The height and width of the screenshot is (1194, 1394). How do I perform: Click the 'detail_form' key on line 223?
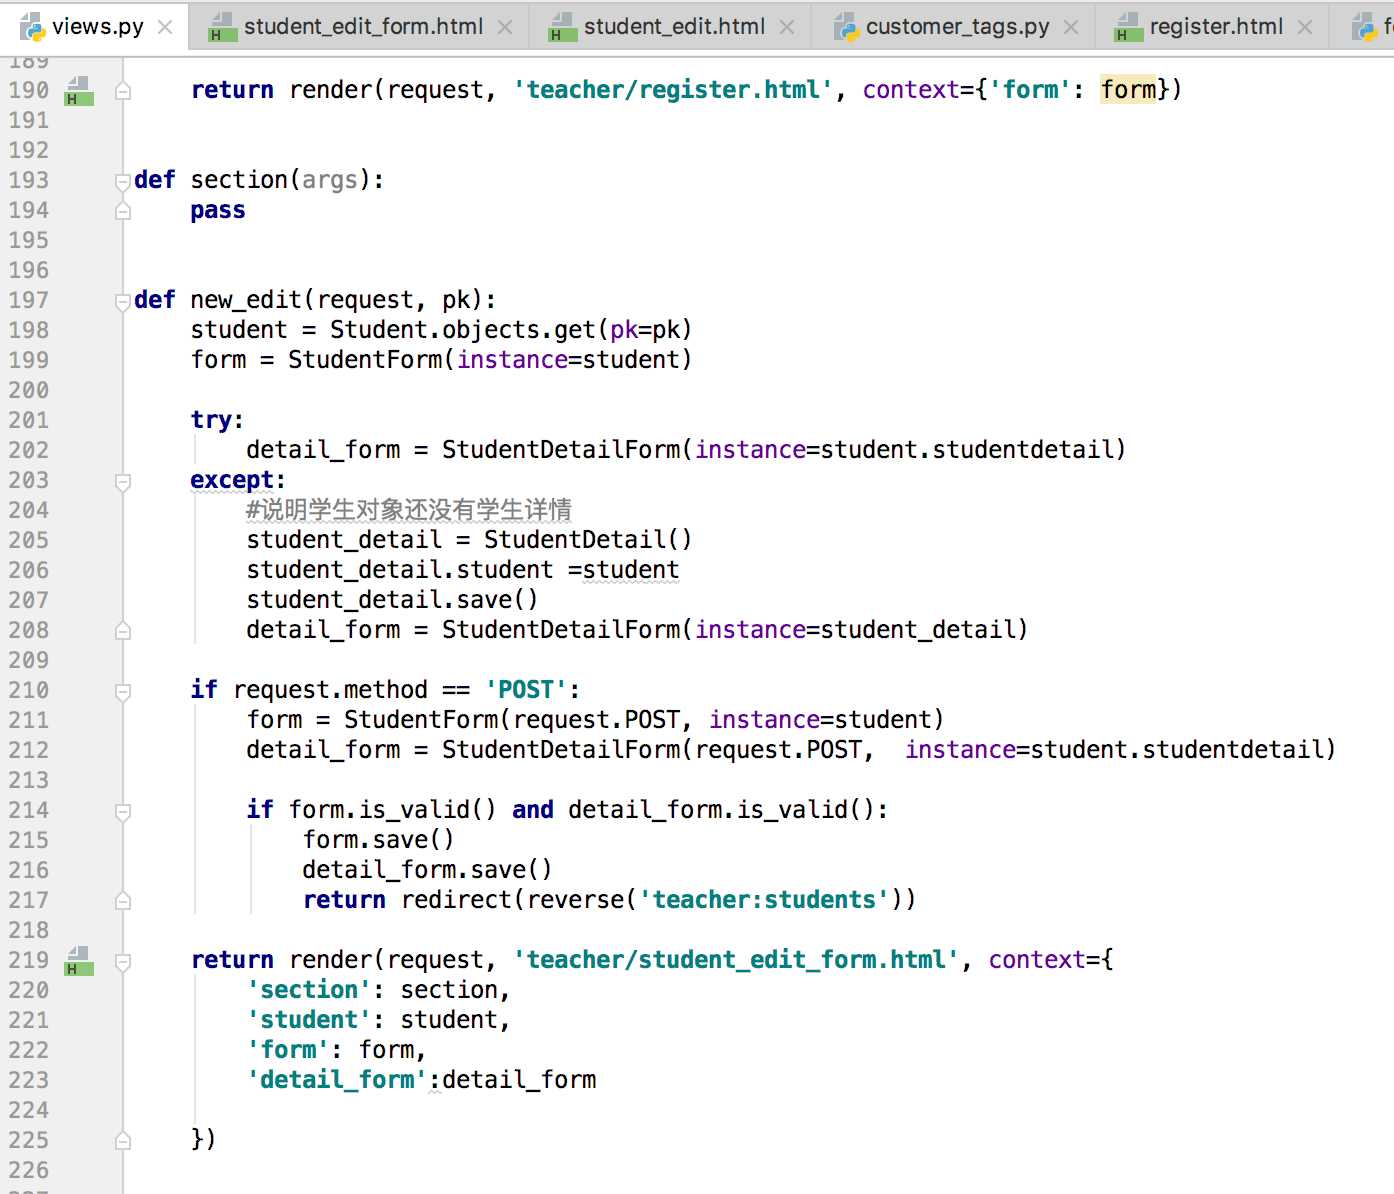(x=337, y=1080)
